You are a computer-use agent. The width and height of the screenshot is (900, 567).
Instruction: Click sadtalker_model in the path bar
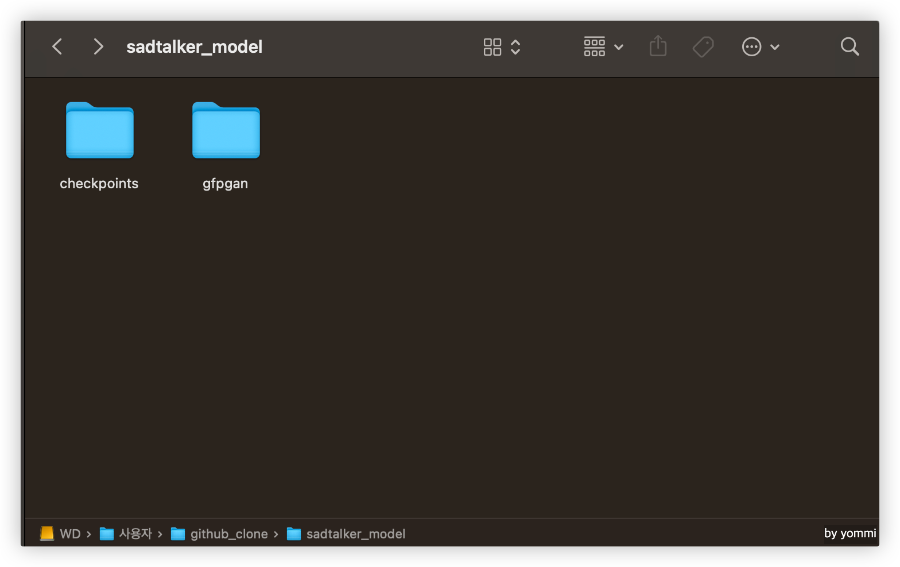point(347,534)
